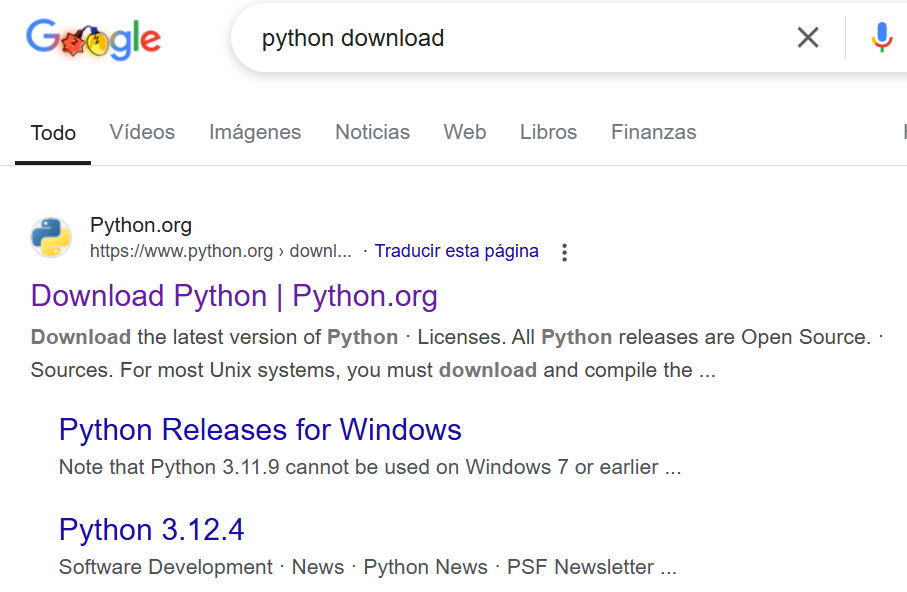Select the Todo tab
The image size is (907, 592).
point(53,133)
